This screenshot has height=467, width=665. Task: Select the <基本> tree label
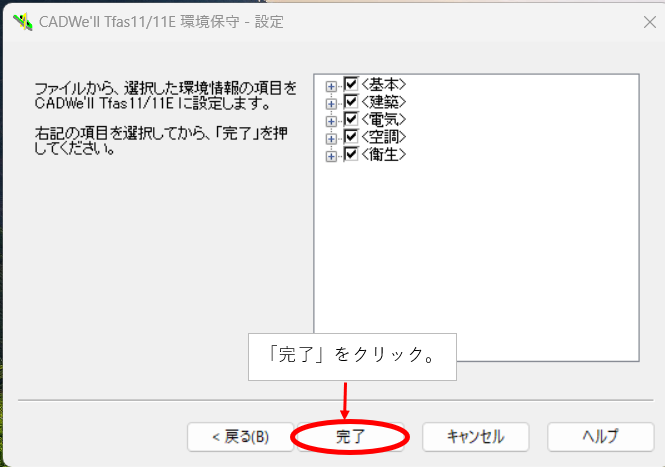point(383,84)
